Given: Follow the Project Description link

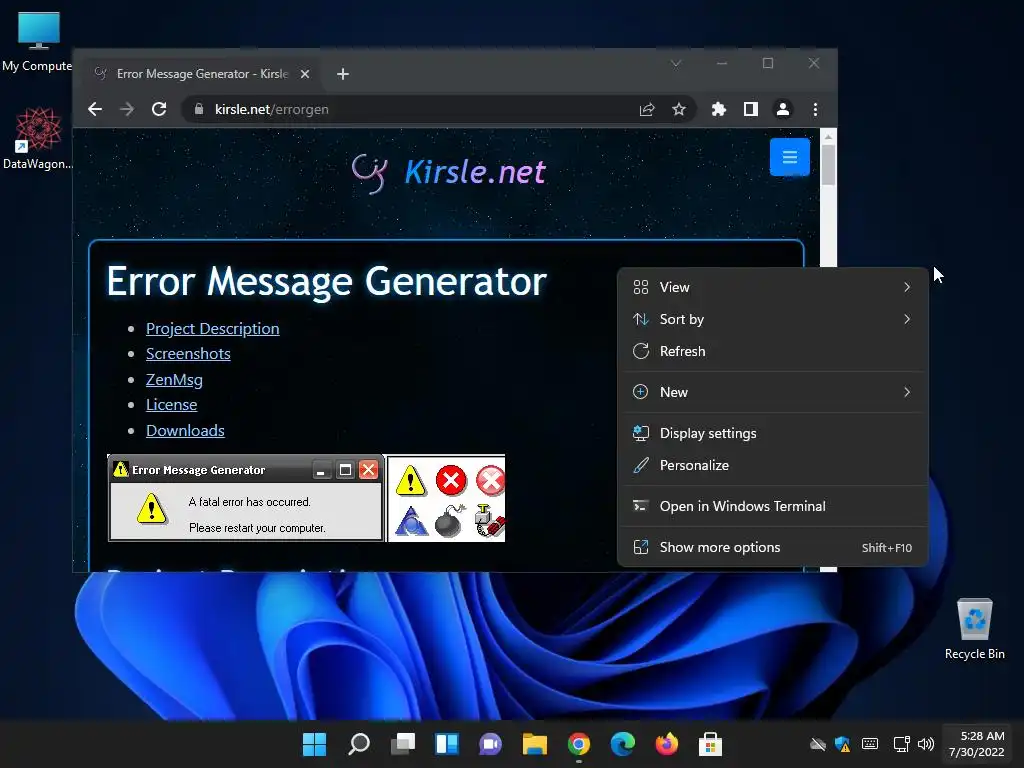Looking at the screenshot, I should coord(212,328).
